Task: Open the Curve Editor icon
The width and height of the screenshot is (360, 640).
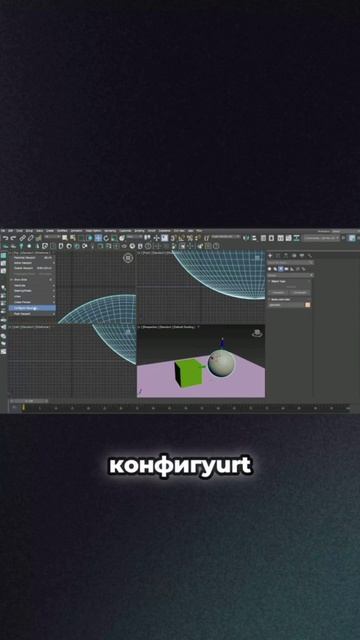Action: pyautogui.click(x=288, y=238)
